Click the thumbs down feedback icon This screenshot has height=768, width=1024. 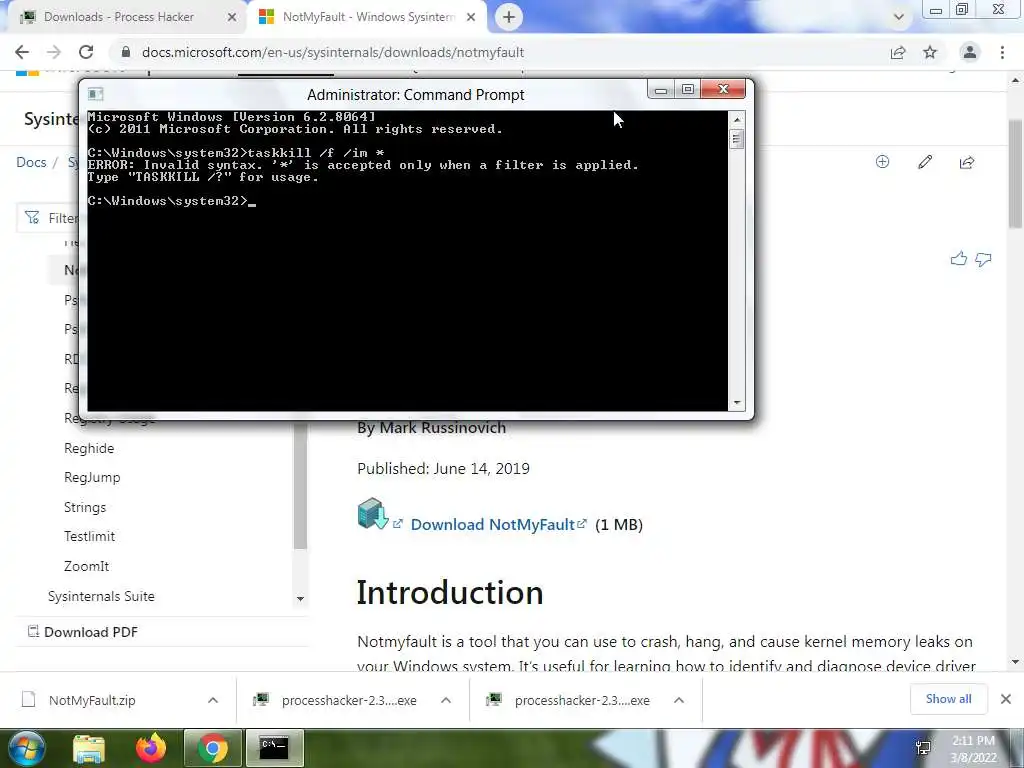984,259
